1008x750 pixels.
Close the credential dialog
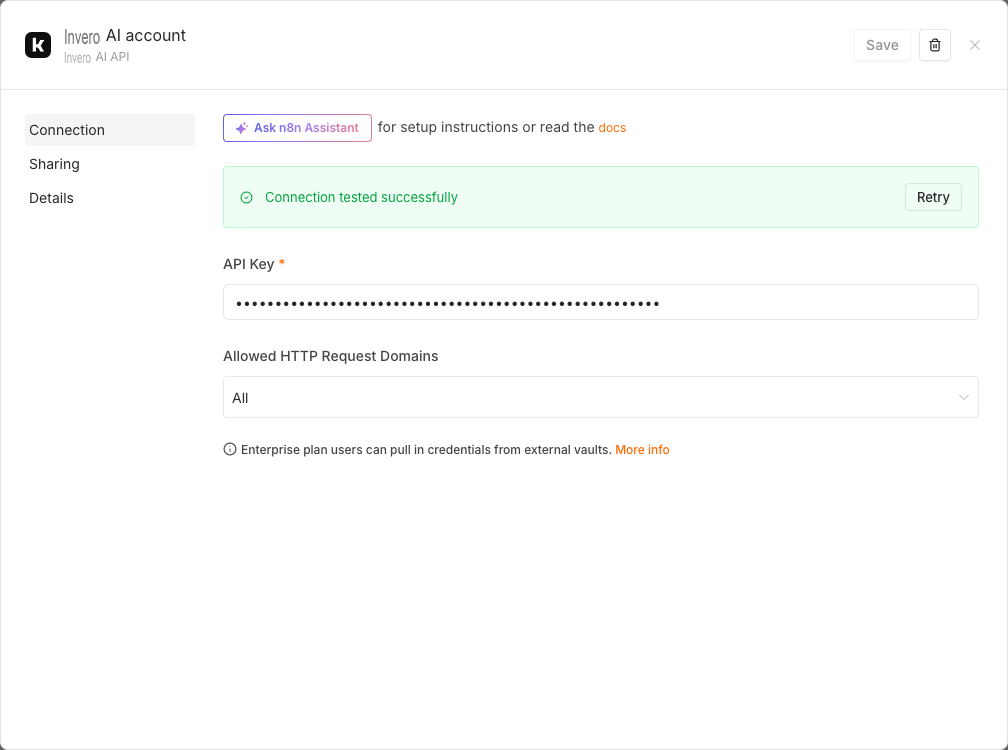tap(975, 45)
